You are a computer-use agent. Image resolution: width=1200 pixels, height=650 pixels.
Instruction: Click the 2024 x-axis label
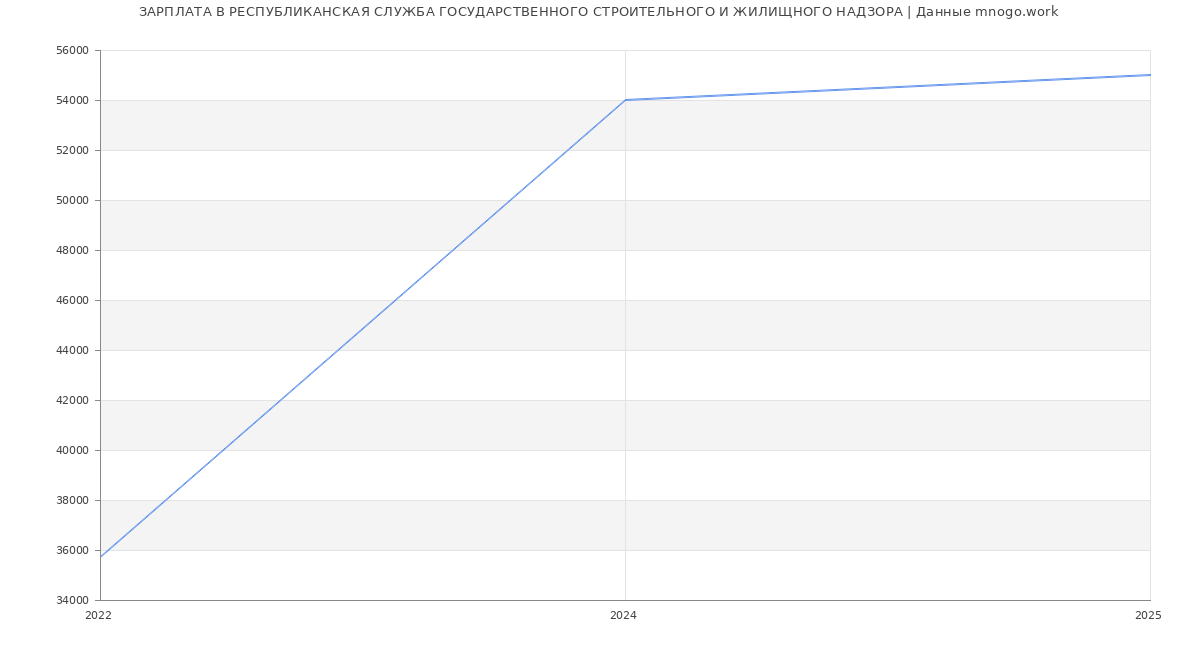pyautogui.click(x=623, y=616)
